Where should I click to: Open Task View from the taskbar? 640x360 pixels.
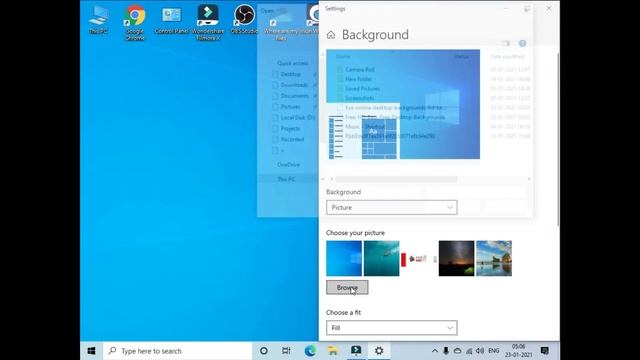point(286,351)
